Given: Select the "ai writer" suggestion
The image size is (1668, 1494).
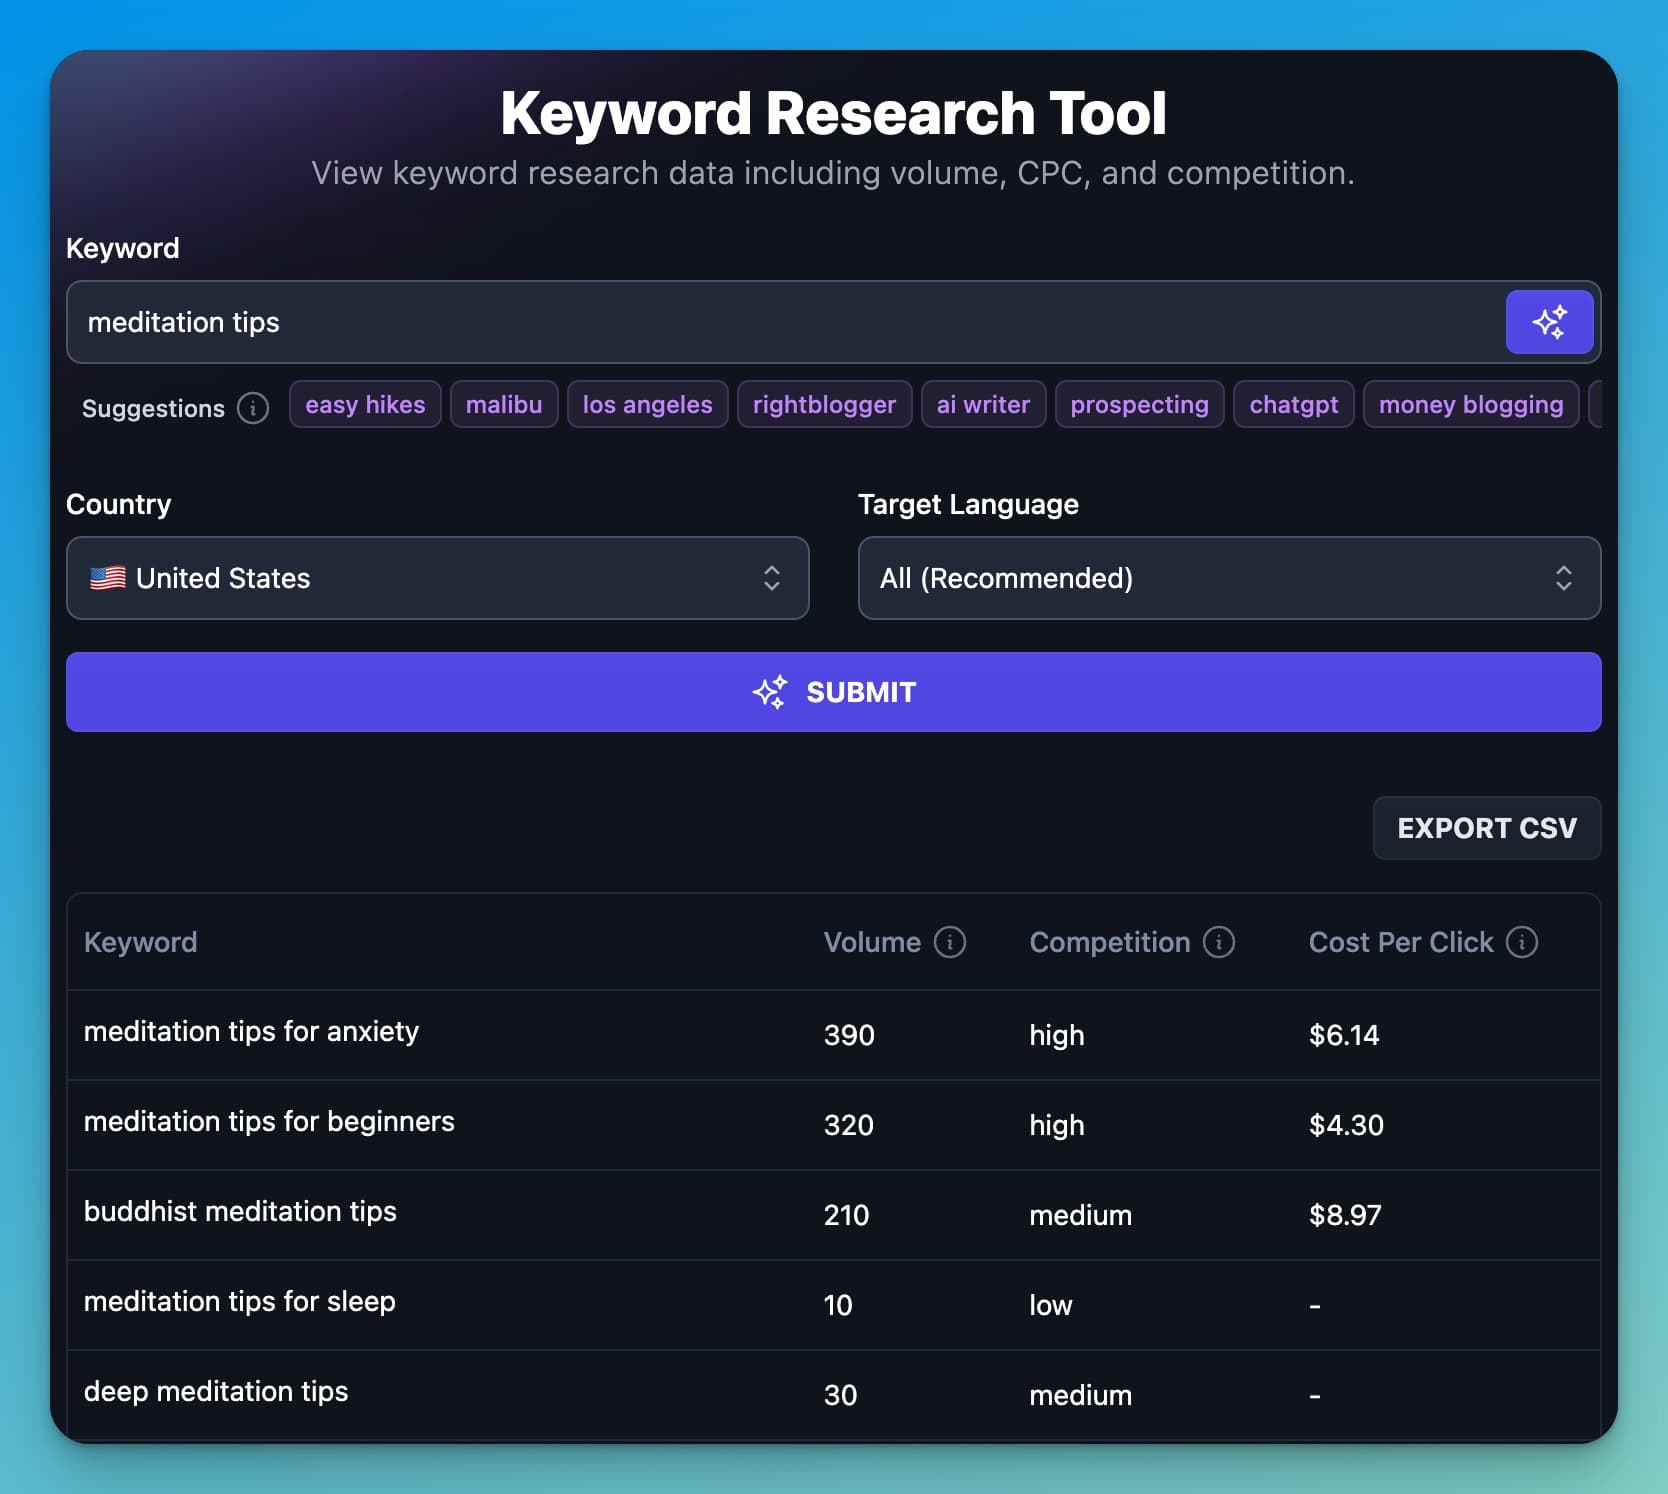Looking at the screenshot, I should point(983,404).
